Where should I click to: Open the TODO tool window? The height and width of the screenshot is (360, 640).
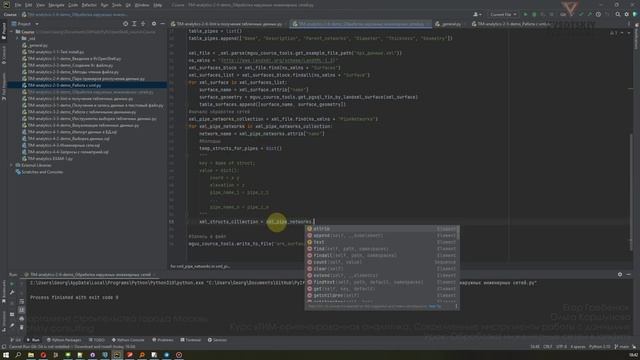pos(97,340)
